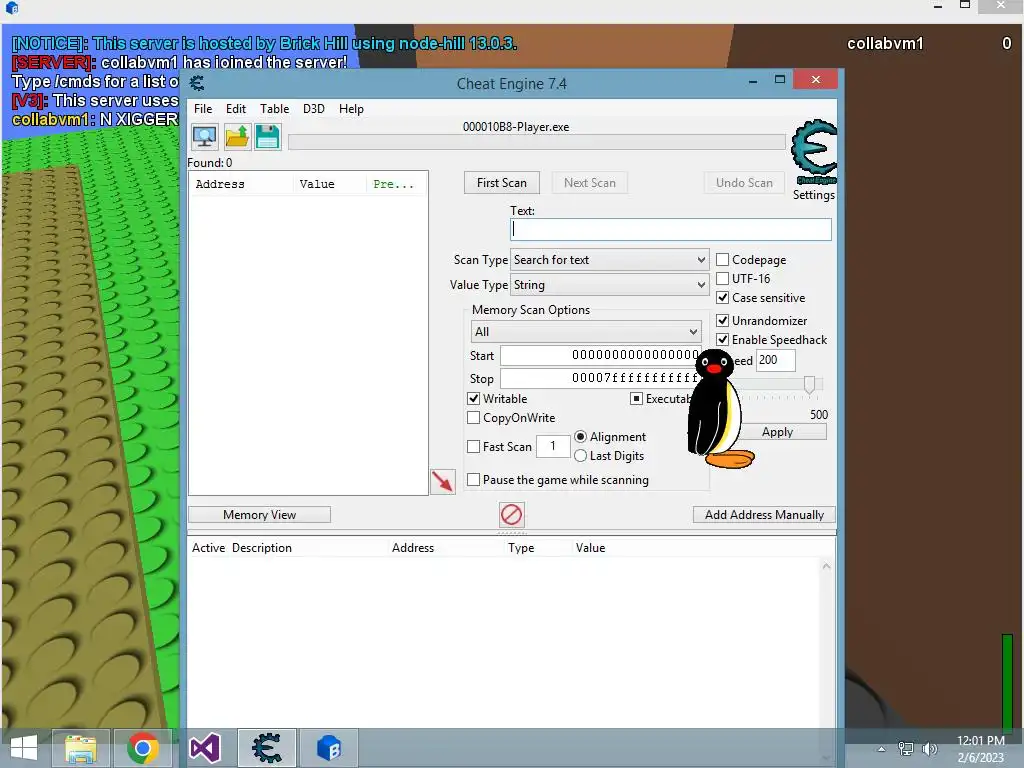The image size is (1024, 768).
Task: Open the Table menu
Action: 274,109
